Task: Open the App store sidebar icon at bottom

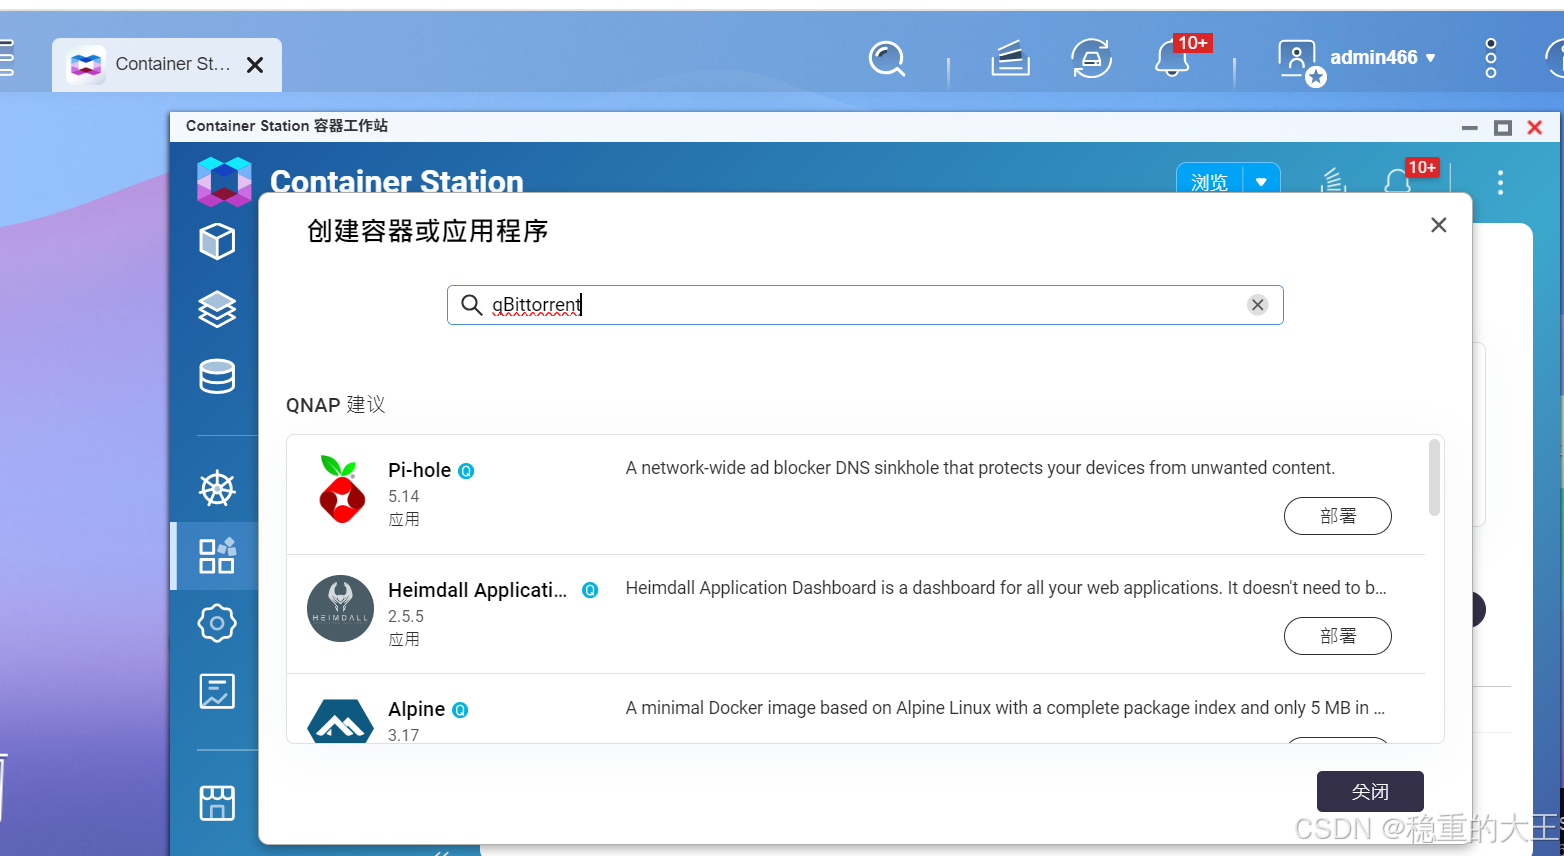Action: click(x=217, y=802)
